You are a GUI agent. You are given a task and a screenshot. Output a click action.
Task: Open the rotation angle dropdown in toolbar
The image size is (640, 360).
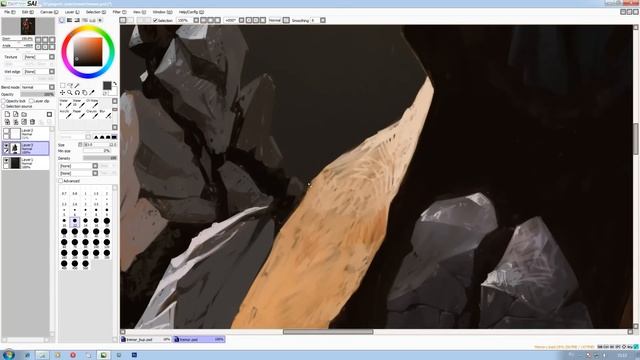241,20
